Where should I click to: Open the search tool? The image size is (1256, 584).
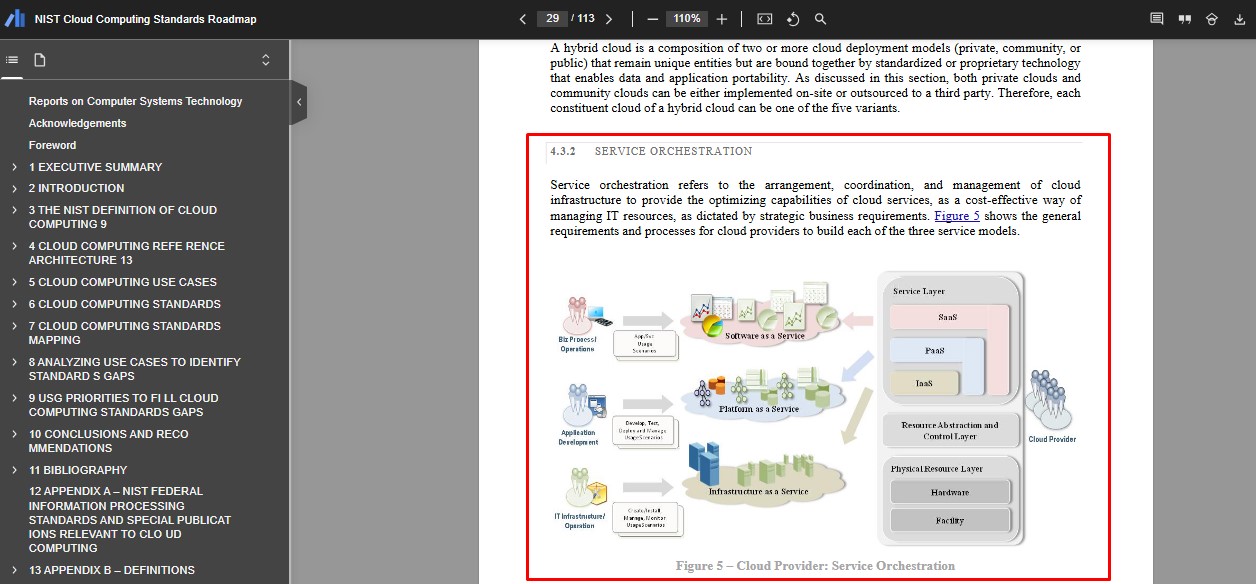coord(821,19)
